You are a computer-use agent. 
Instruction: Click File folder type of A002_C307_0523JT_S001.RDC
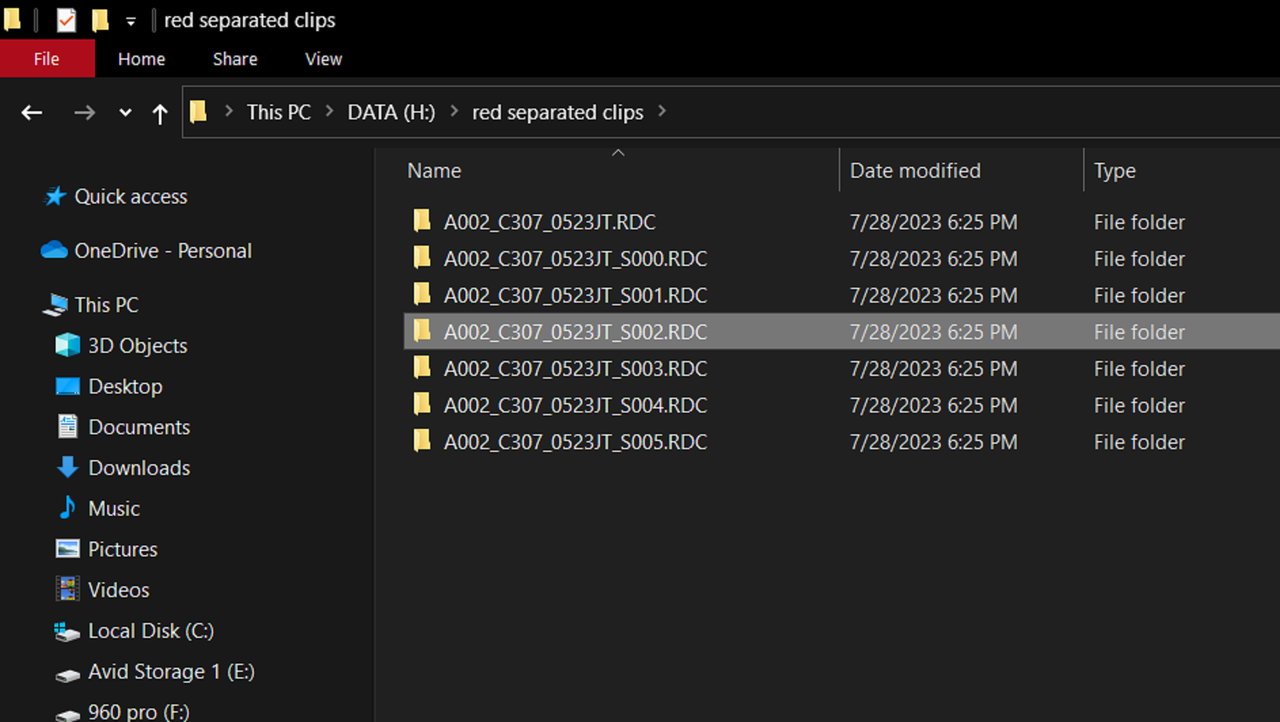(x=1139, y=296)
